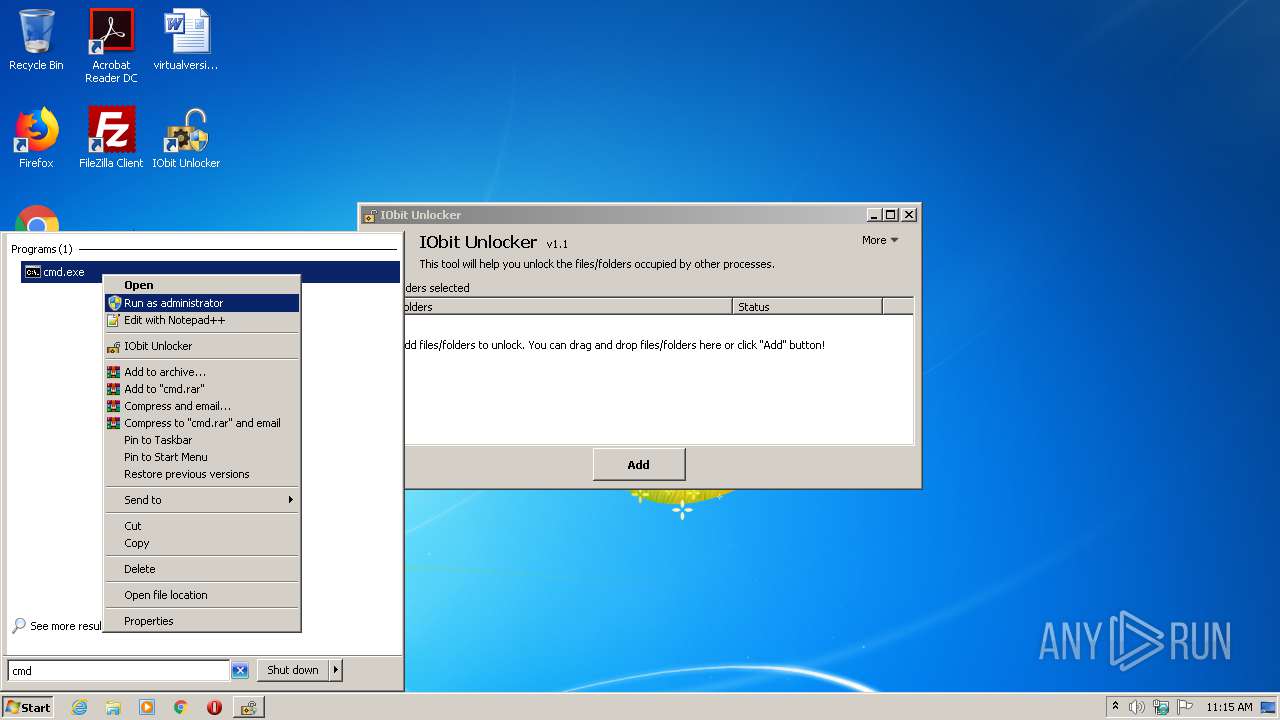Choose Add to "cmd.rar"
This screenshot has height=720, width=1280.
pos(202,389)
